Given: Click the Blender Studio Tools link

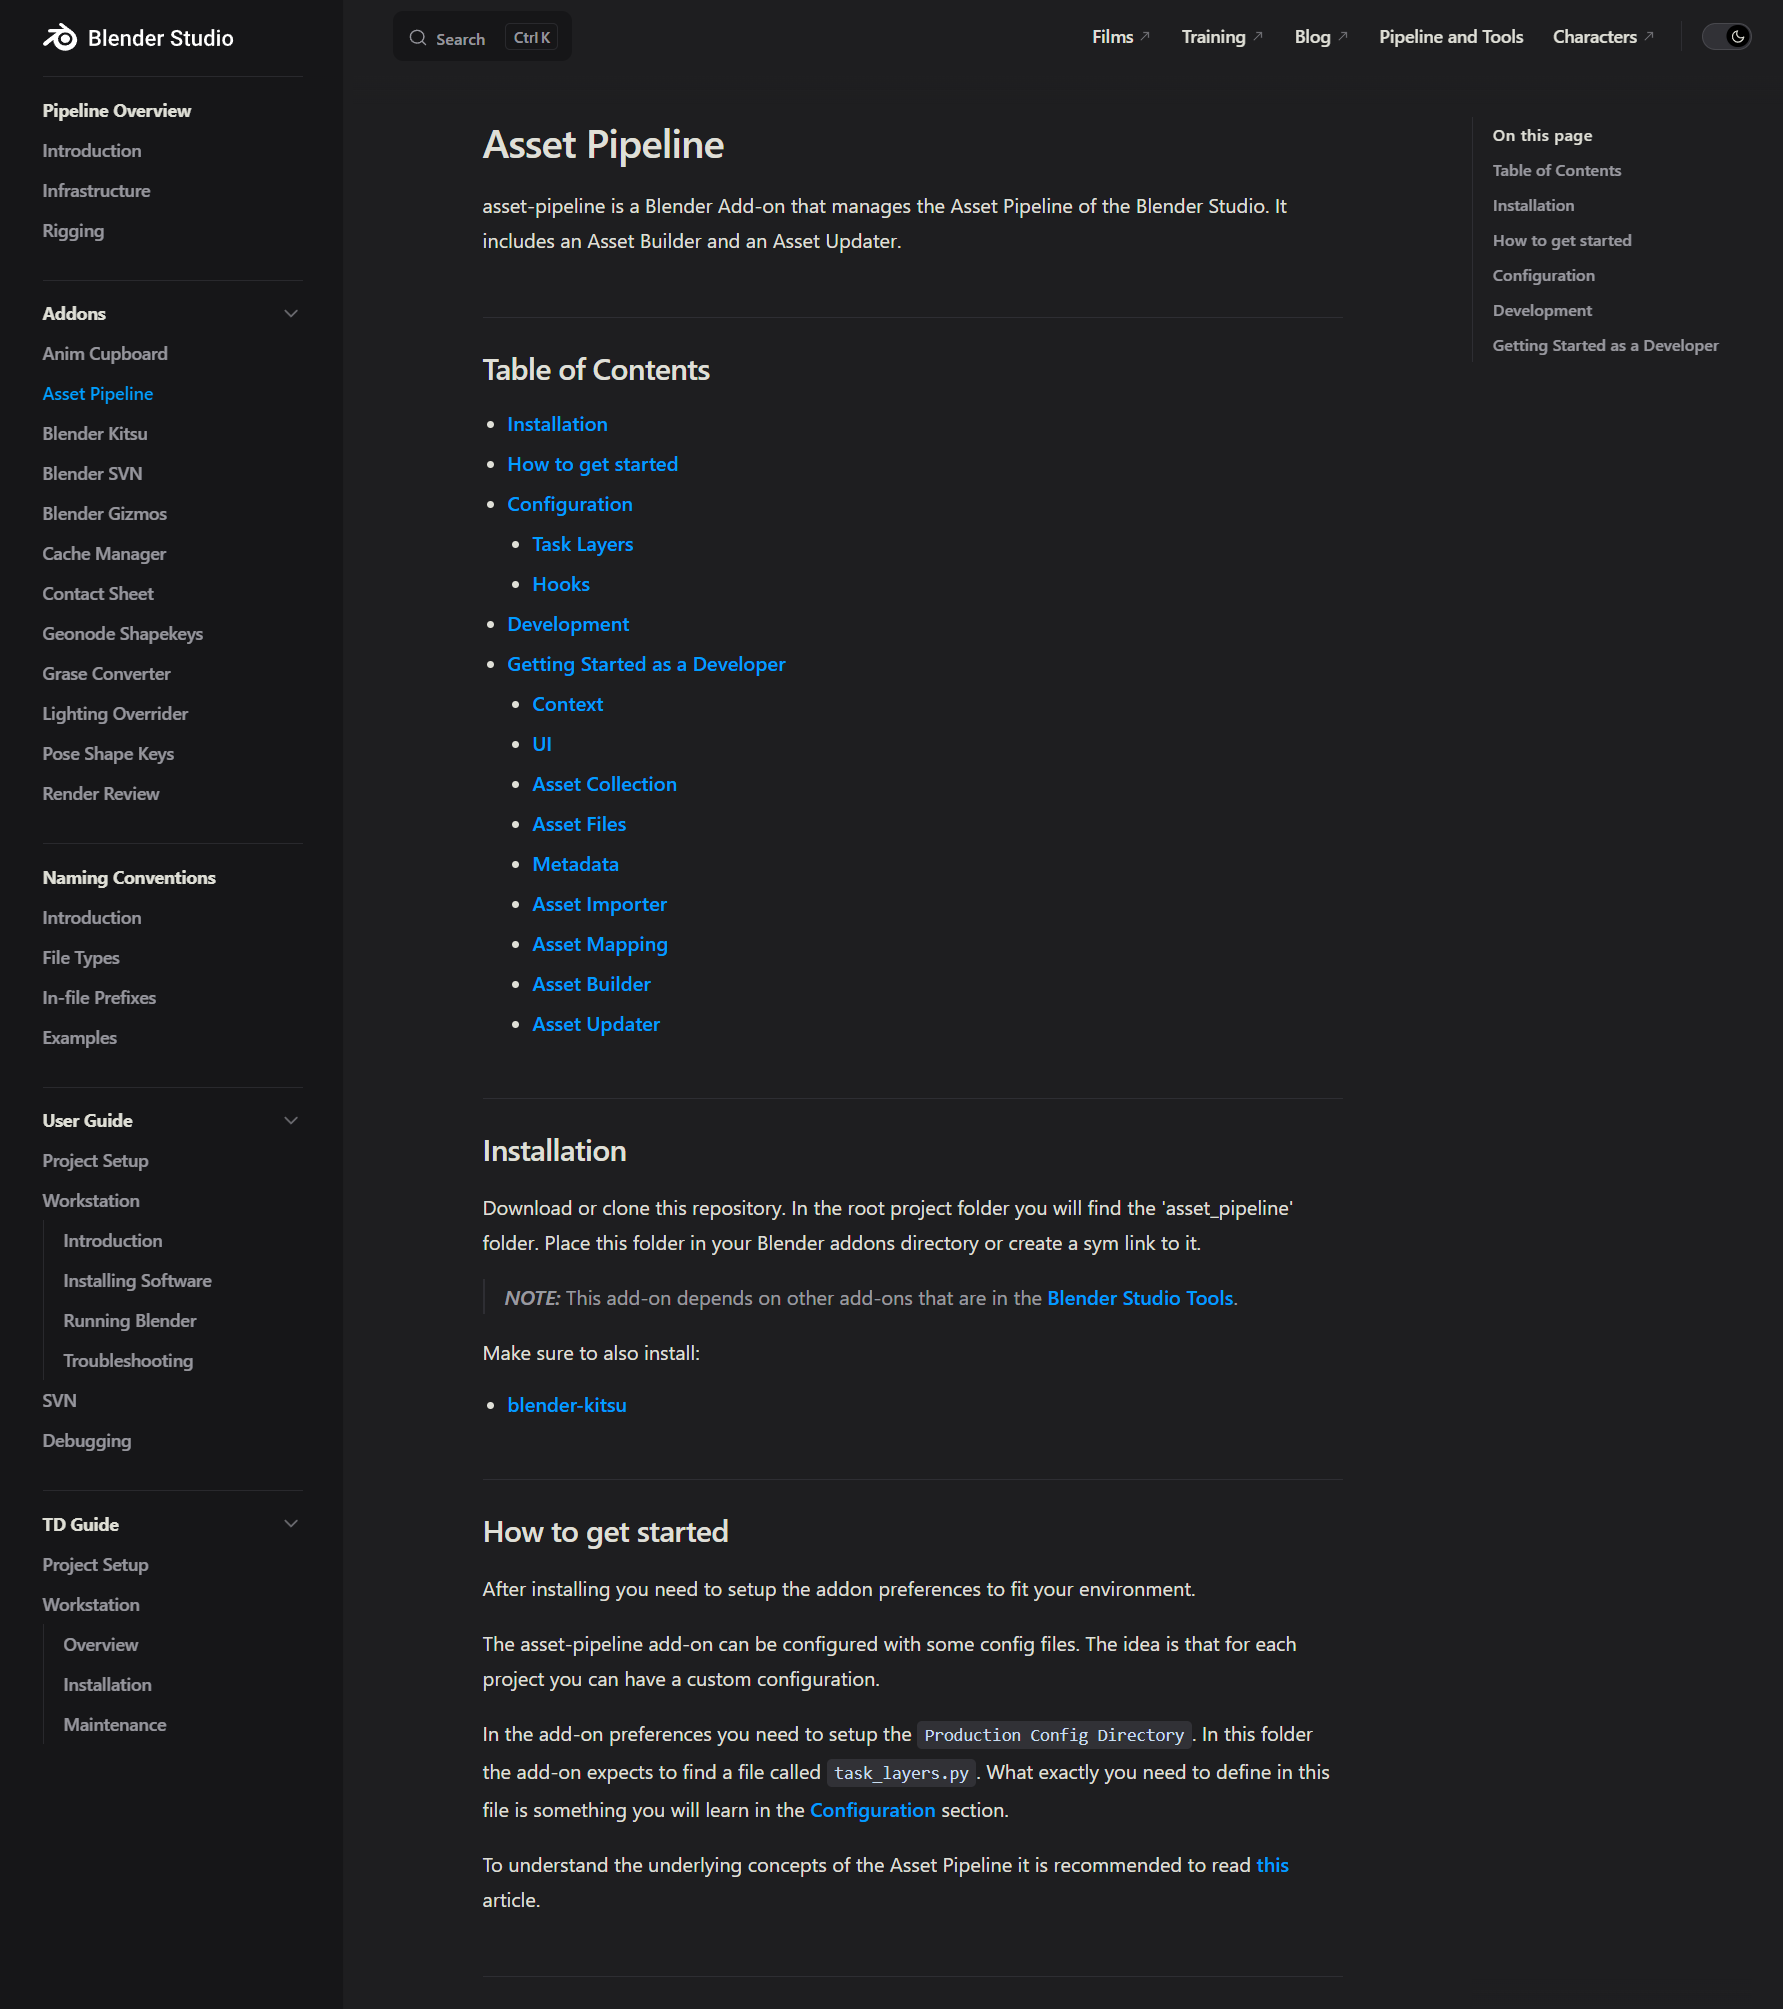Looking at the screenshot, I should coord(1139,1298).
